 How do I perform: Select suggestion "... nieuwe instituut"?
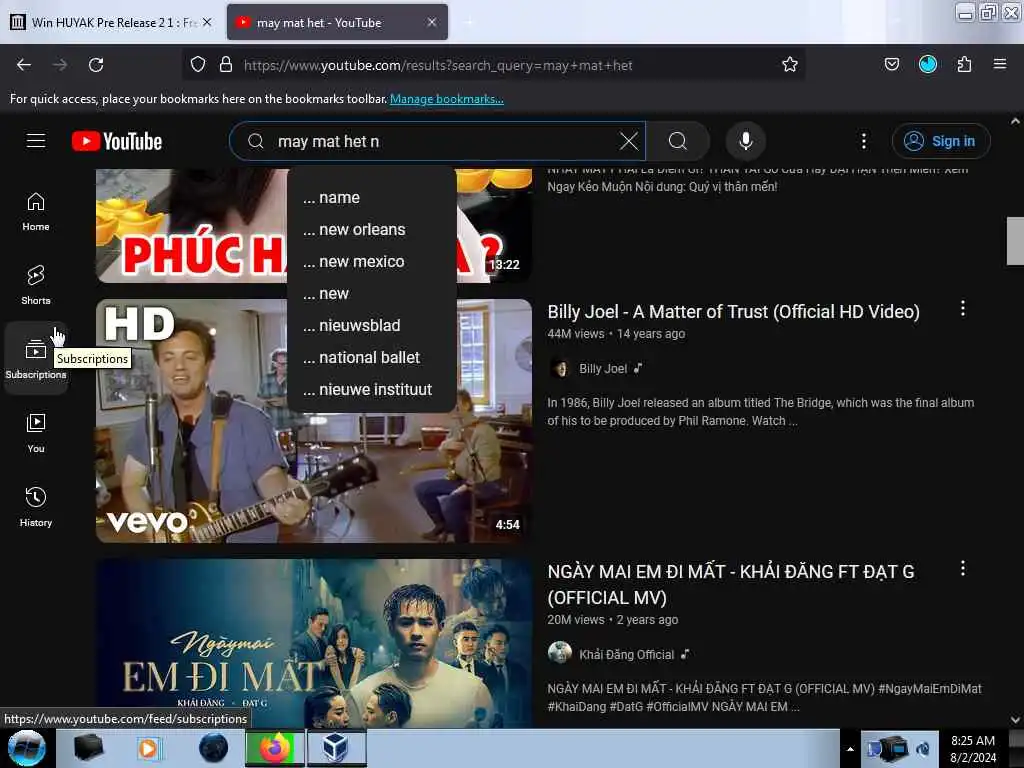click(x=372, y=389)
